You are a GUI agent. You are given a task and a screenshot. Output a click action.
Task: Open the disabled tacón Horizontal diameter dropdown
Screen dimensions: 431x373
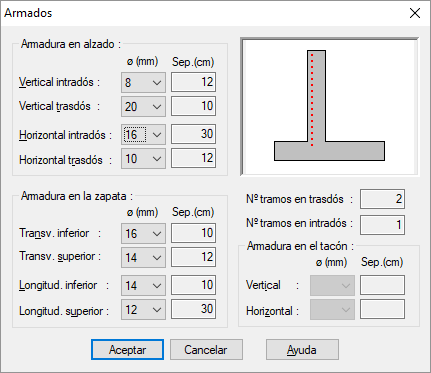click(x=332, y=310)
